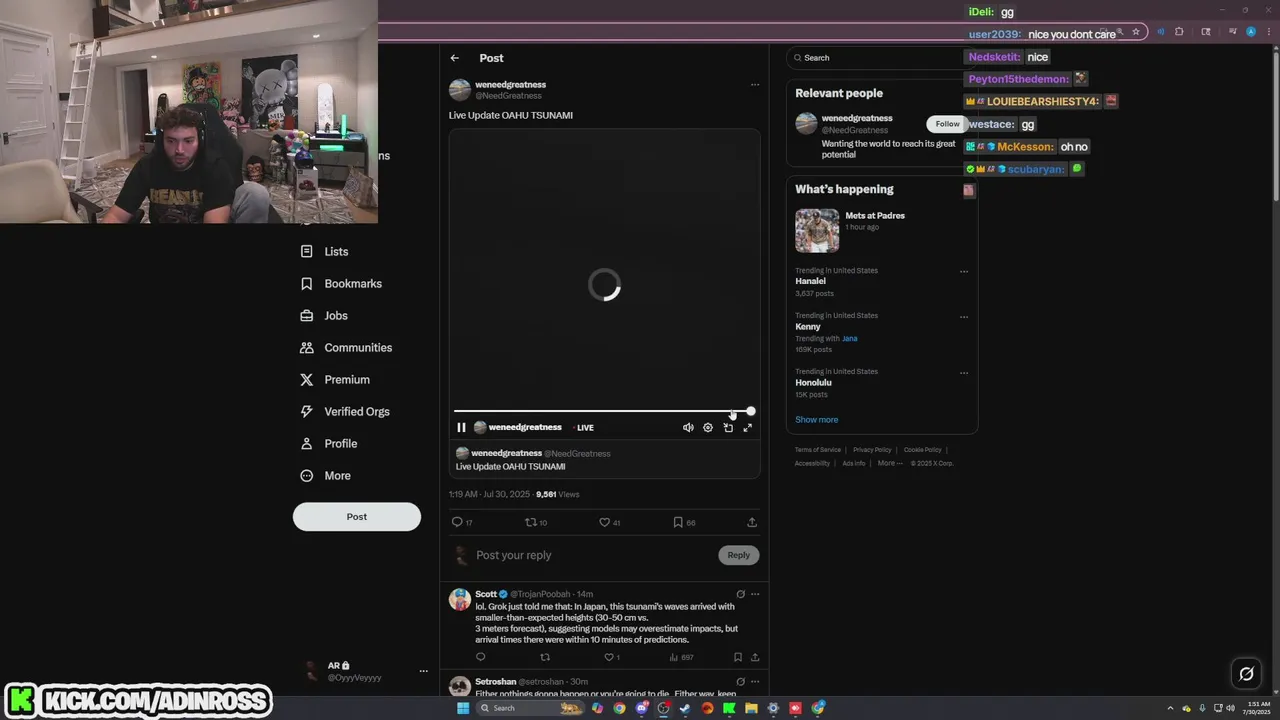Viewport: 1280px width, 720px height.
Task: Open Lists in the sidebar
Action: pyautogui.click(x=324, y=252)
